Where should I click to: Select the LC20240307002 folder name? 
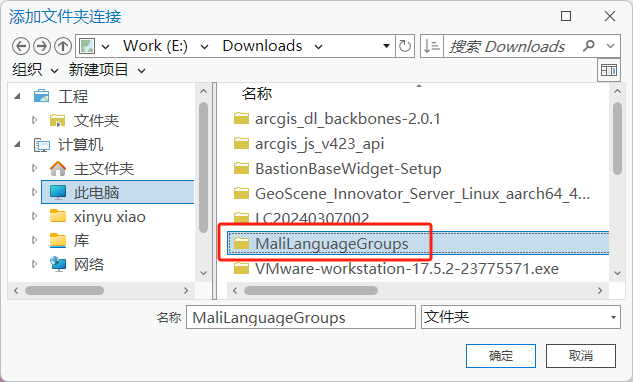(x=312, y=218)
